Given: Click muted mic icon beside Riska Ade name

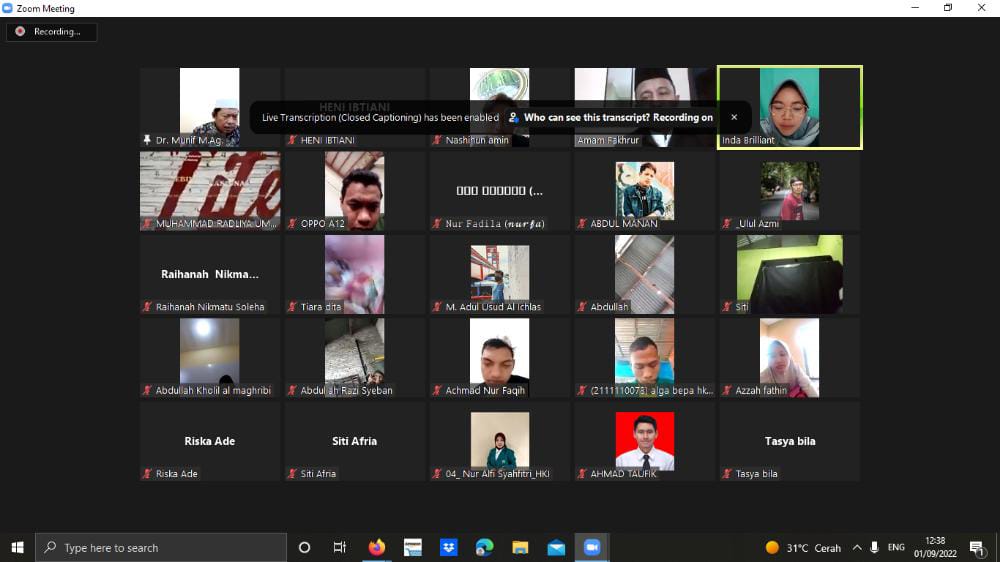Looking at the screenshot, I should 148,474.
